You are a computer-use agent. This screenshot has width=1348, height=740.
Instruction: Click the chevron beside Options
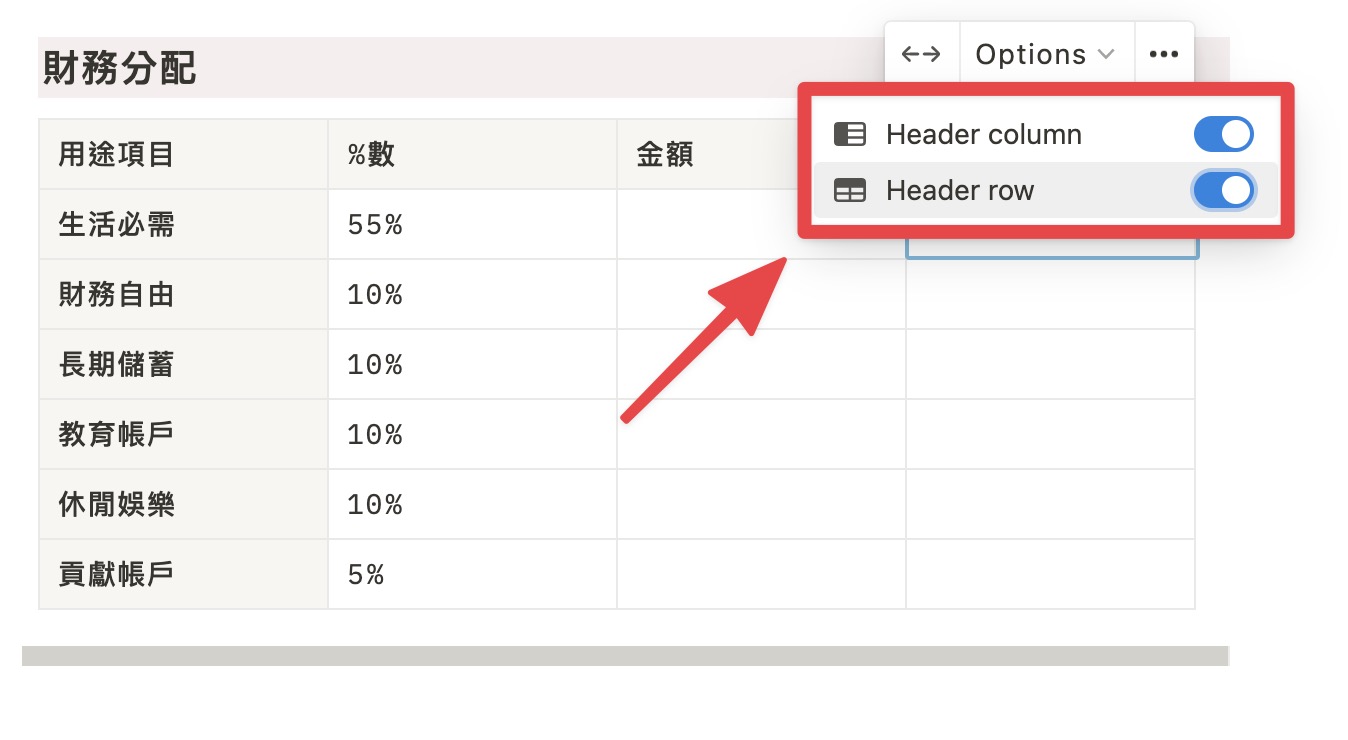click(x=1106, y=54)
